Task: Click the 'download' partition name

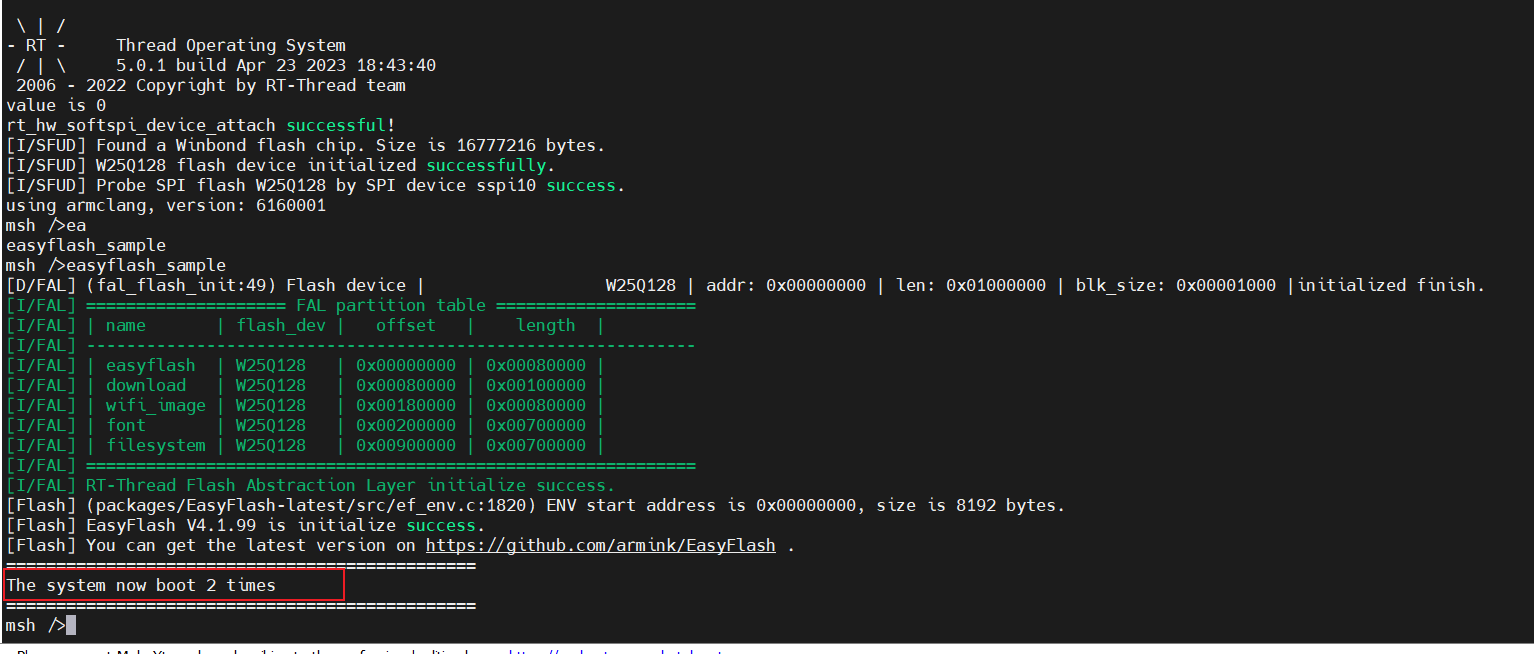Action: click(x=146, y=386)
